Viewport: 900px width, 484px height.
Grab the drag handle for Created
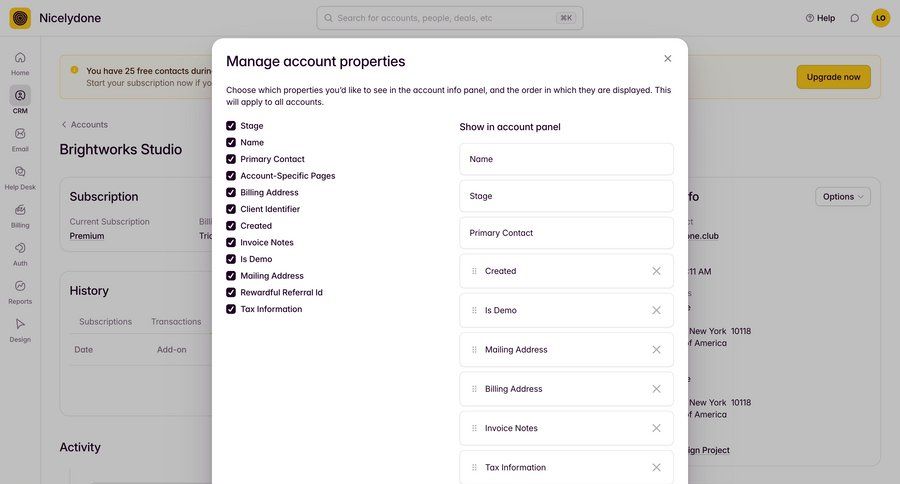[x=474, y=271]
